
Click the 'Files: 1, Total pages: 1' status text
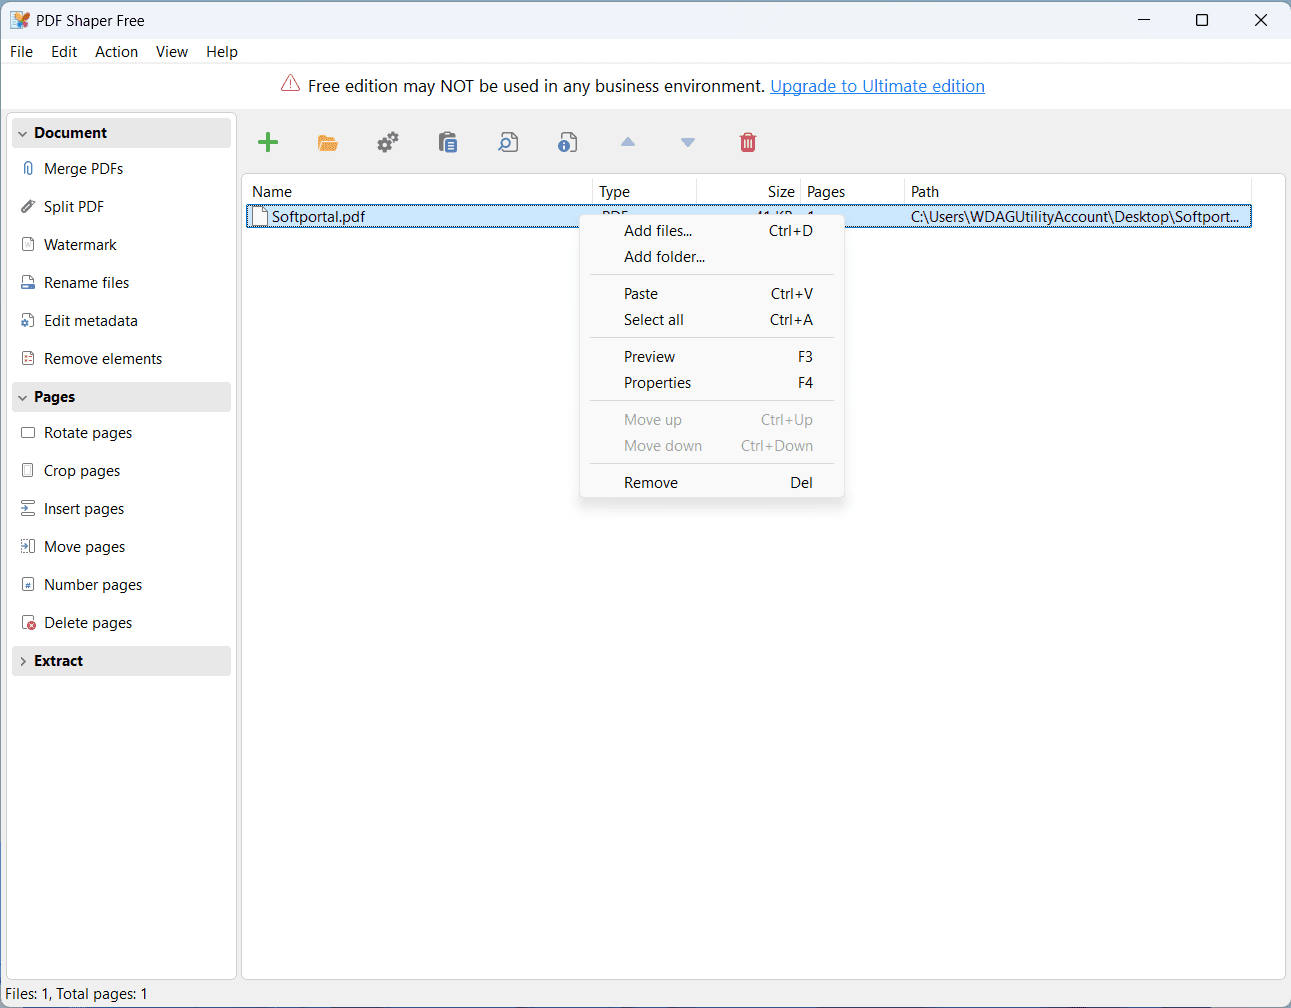click(x=77, y=994)
